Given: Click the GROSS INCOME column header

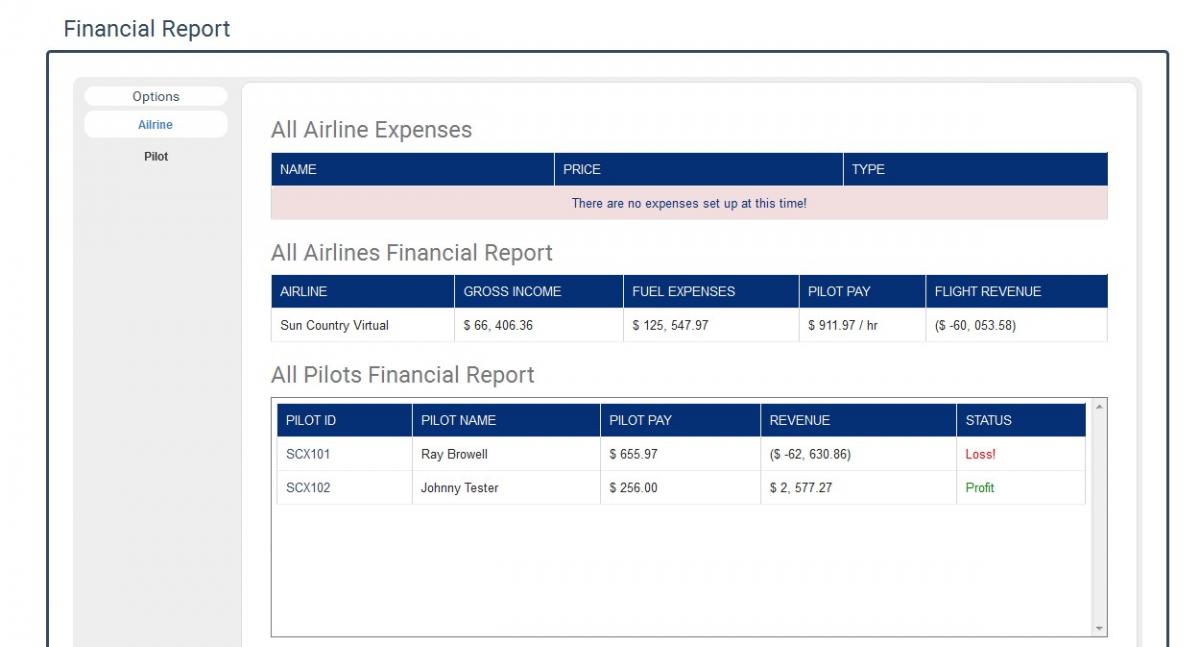Looking at the screenshot, I should (x=539, y=292).
